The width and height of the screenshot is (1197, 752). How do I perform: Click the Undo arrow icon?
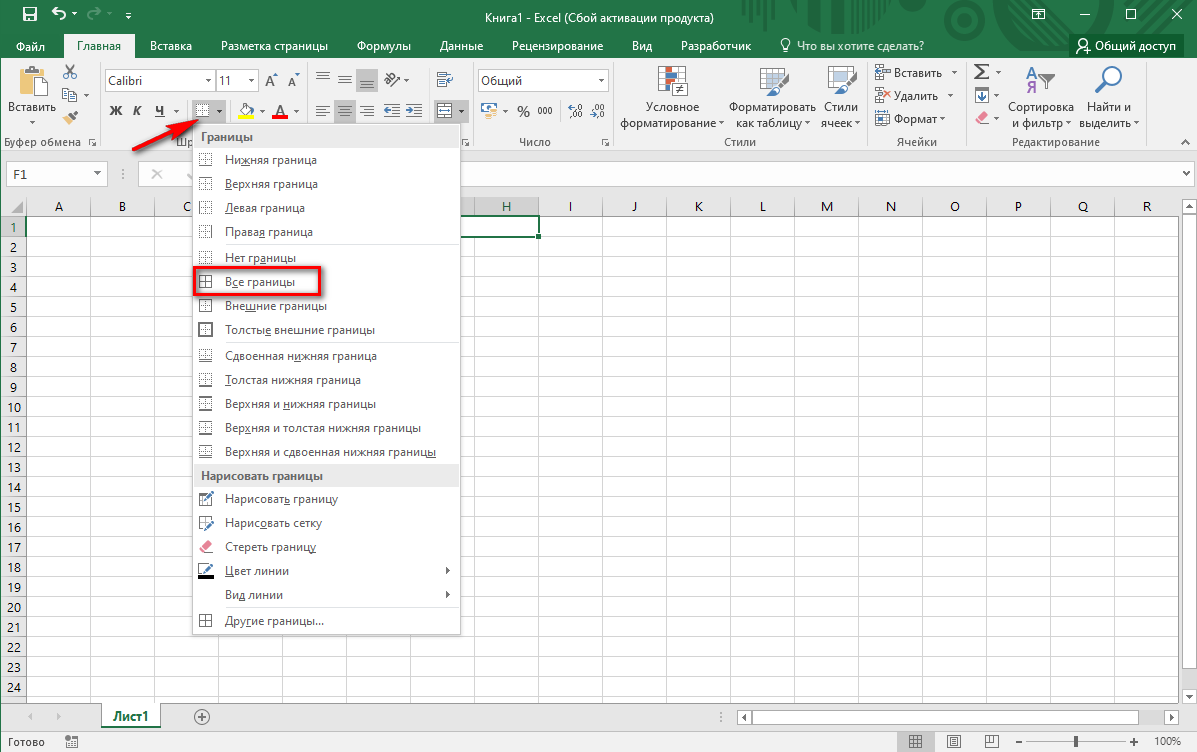(60, 15)
